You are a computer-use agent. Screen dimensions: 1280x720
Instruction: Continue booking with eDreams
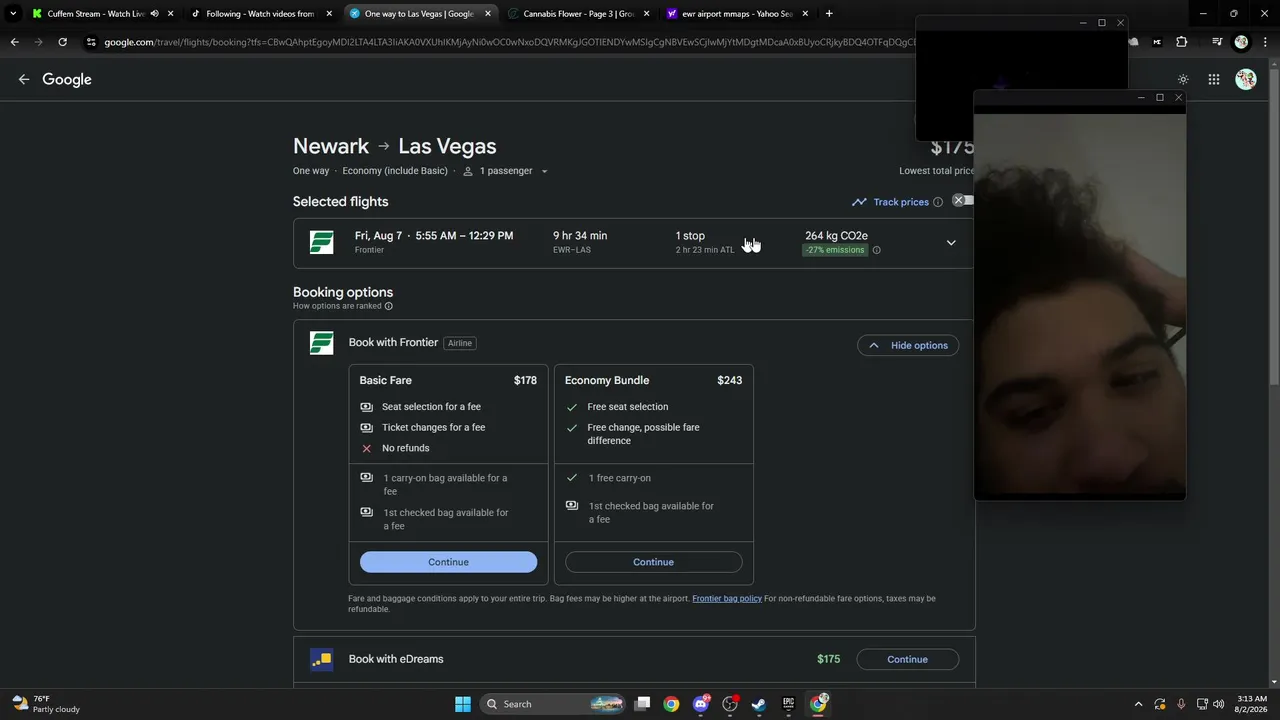point(907,659)
